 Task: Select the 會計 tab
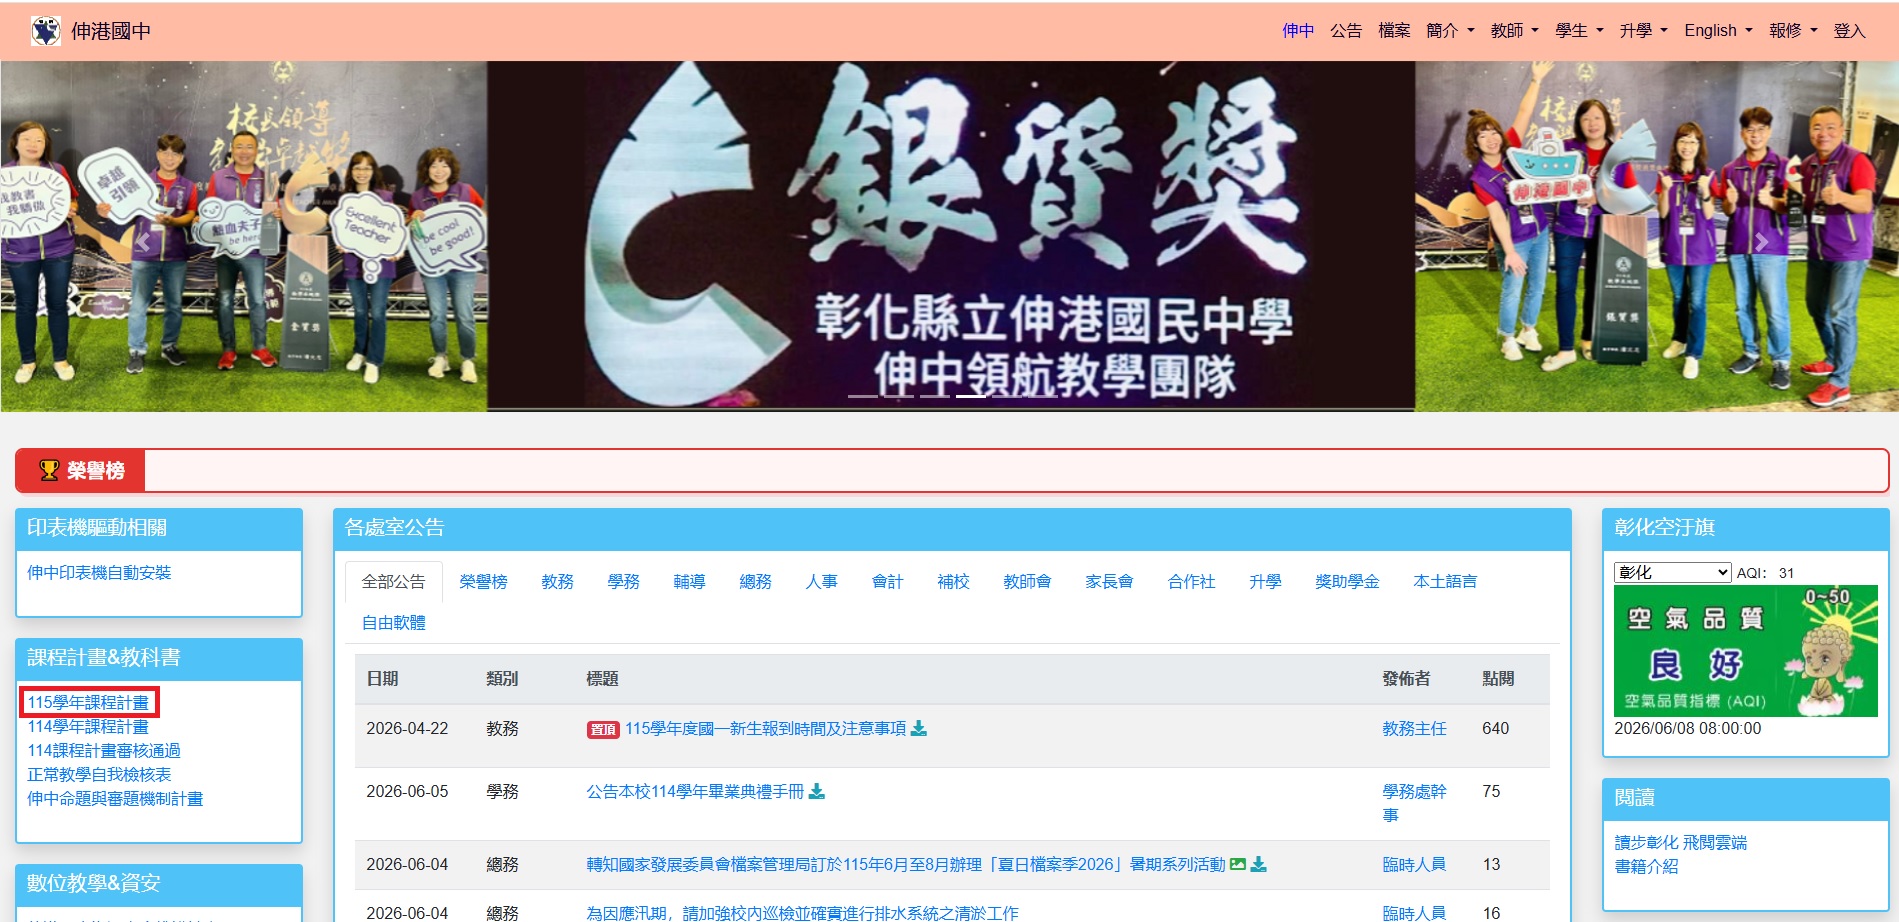point(888,582)
